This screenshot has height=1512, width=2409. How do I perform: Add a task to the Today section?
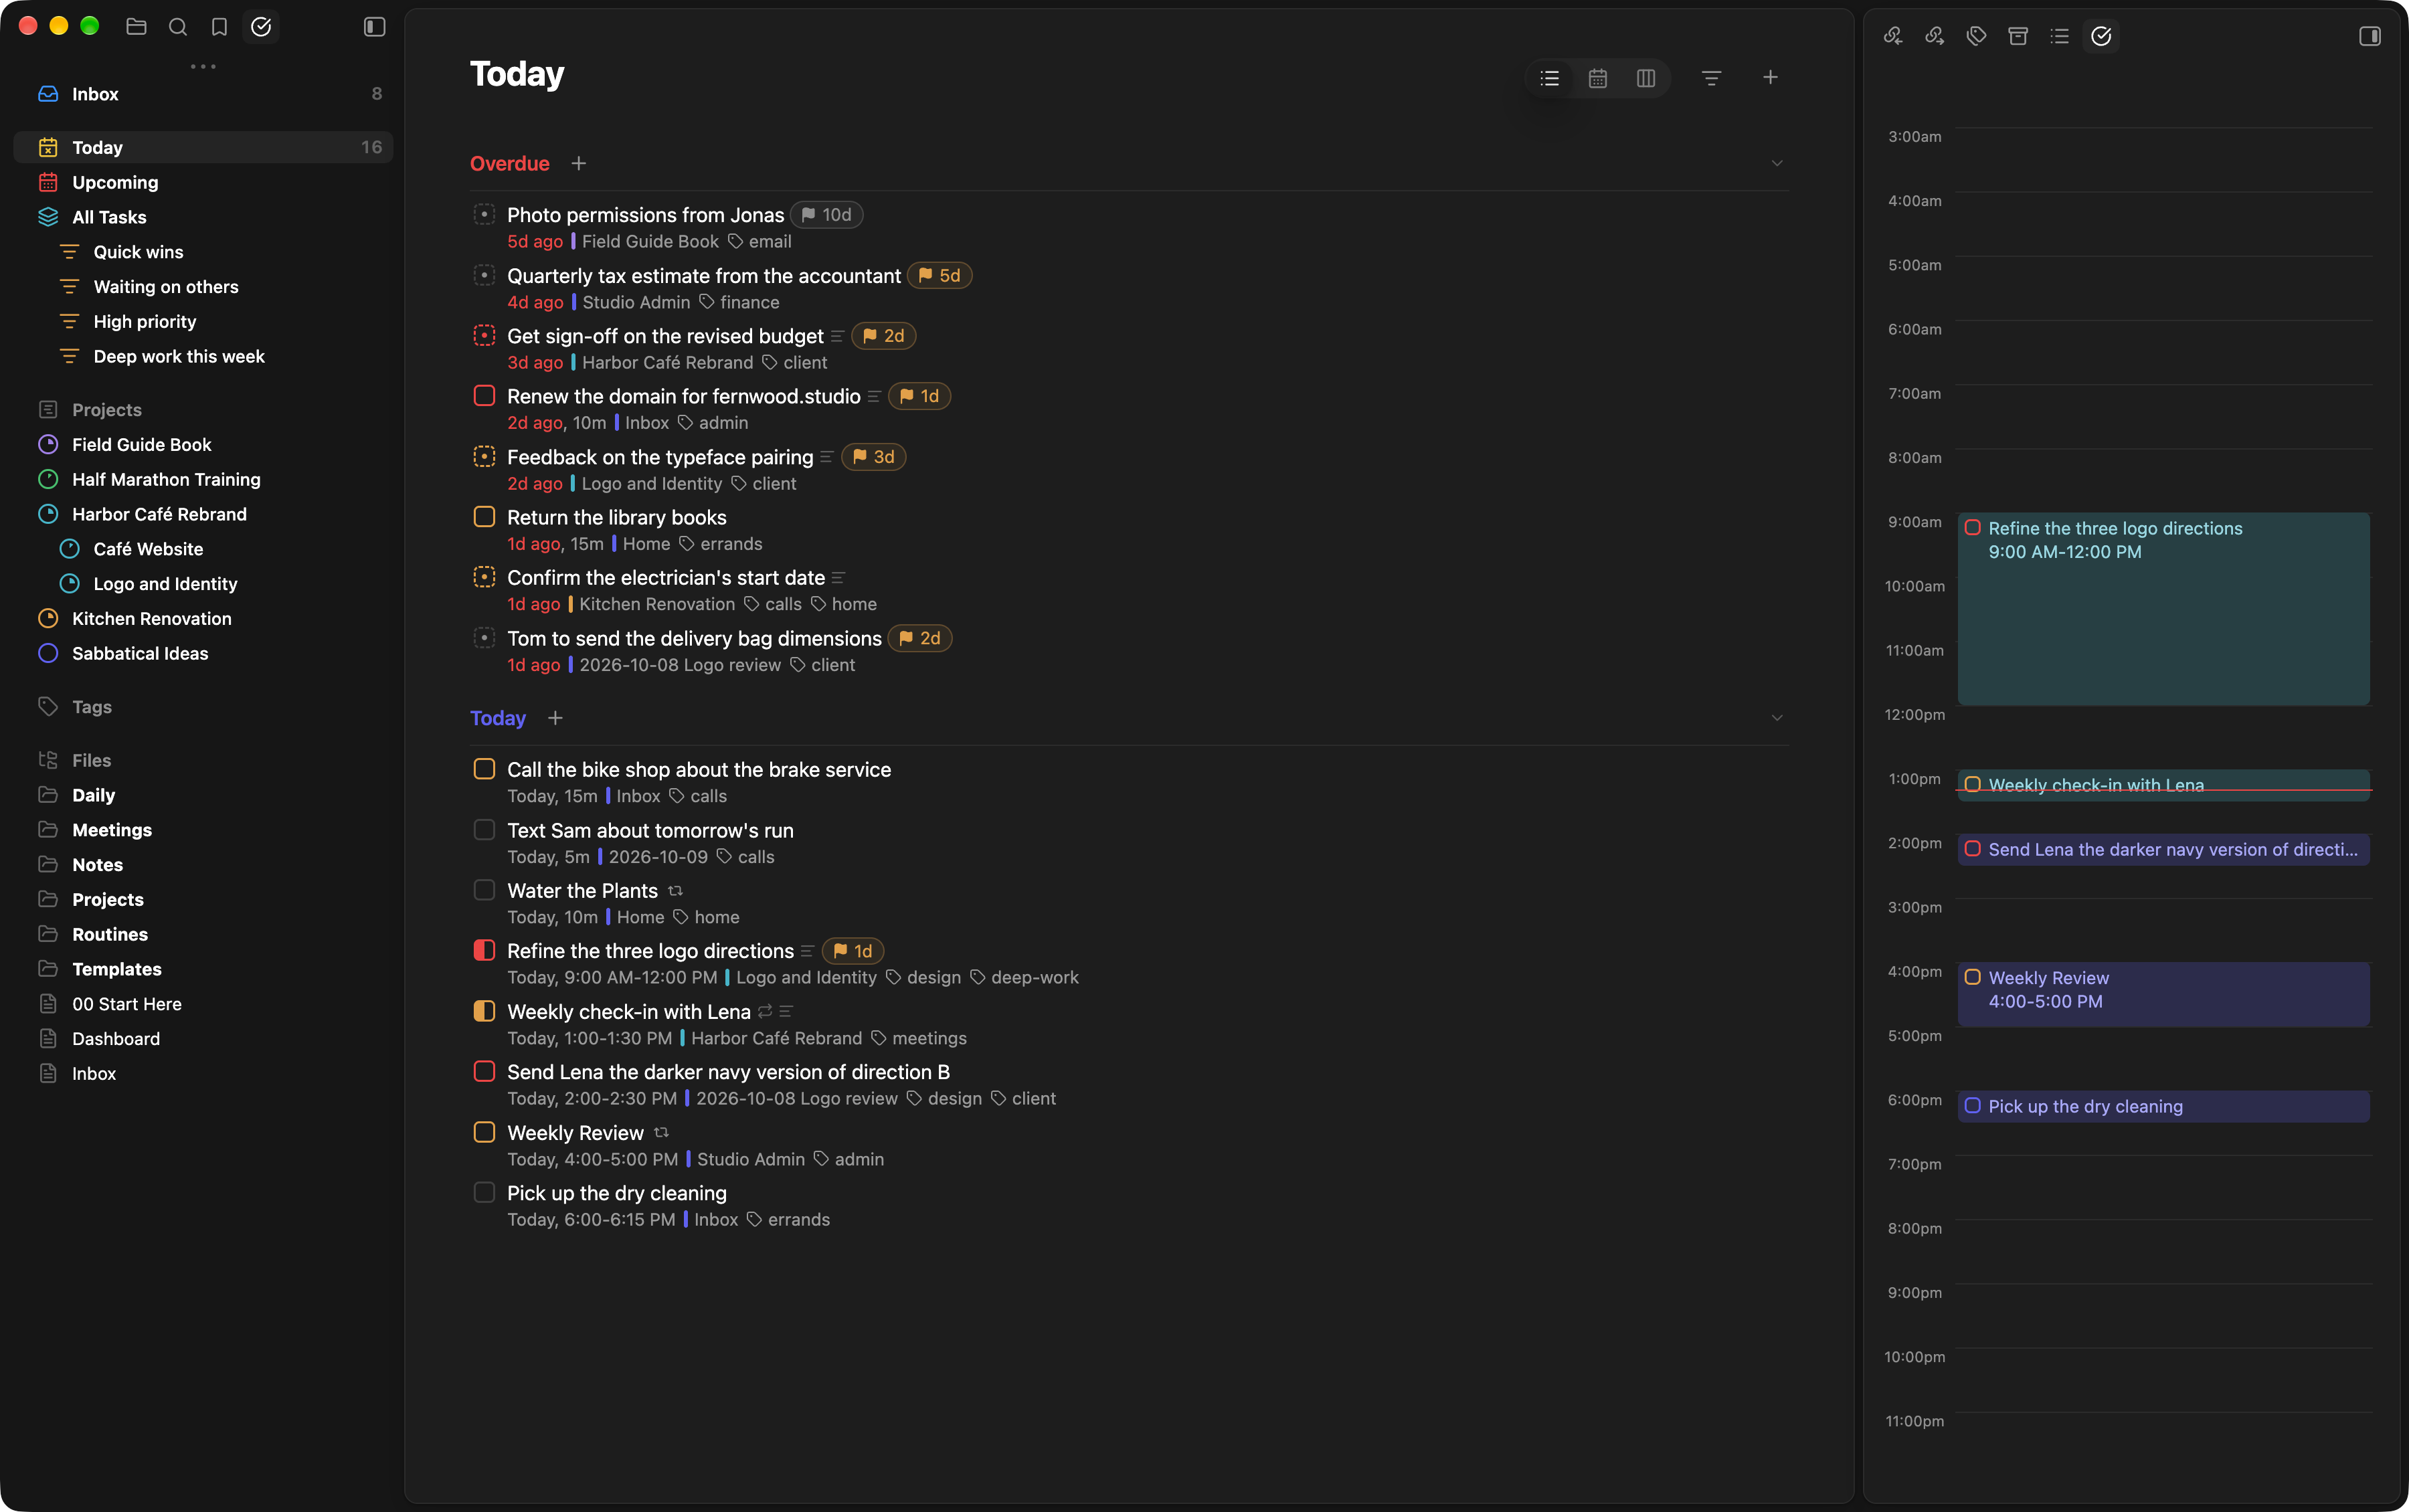[x=555, y=718]
